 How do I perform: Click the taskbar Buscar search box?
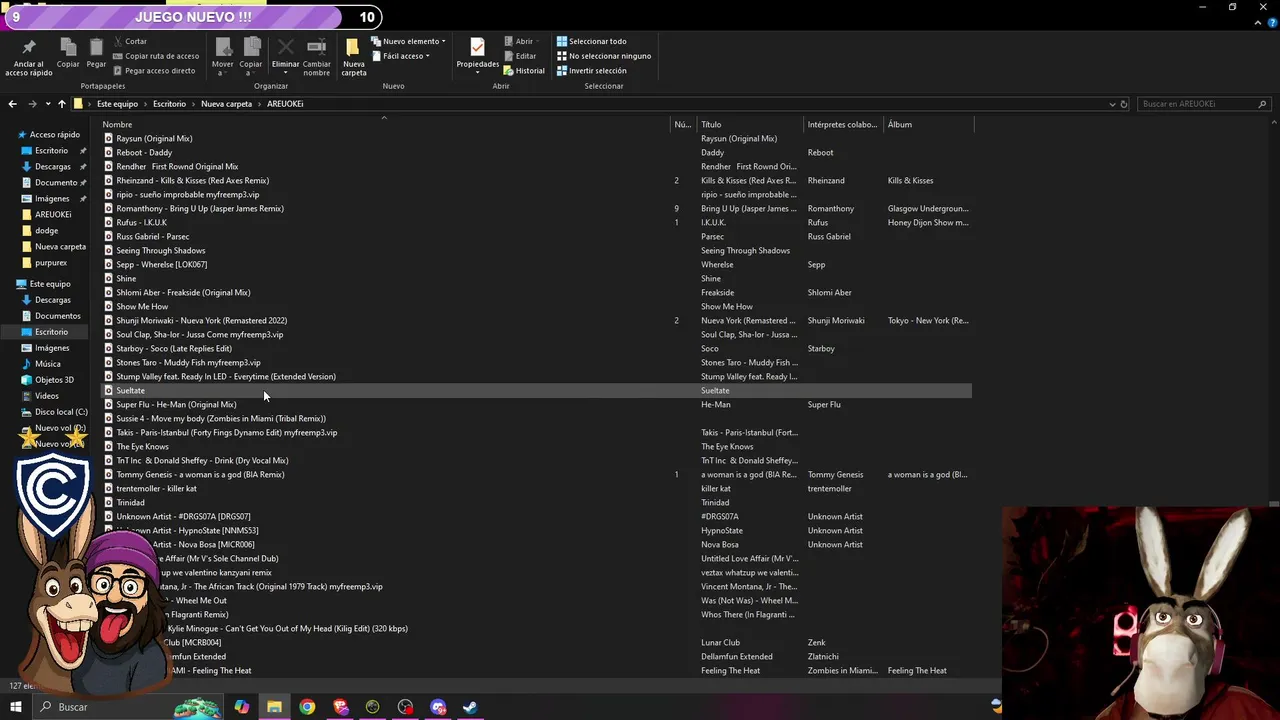pyautogui.click(x=130, y=707)
